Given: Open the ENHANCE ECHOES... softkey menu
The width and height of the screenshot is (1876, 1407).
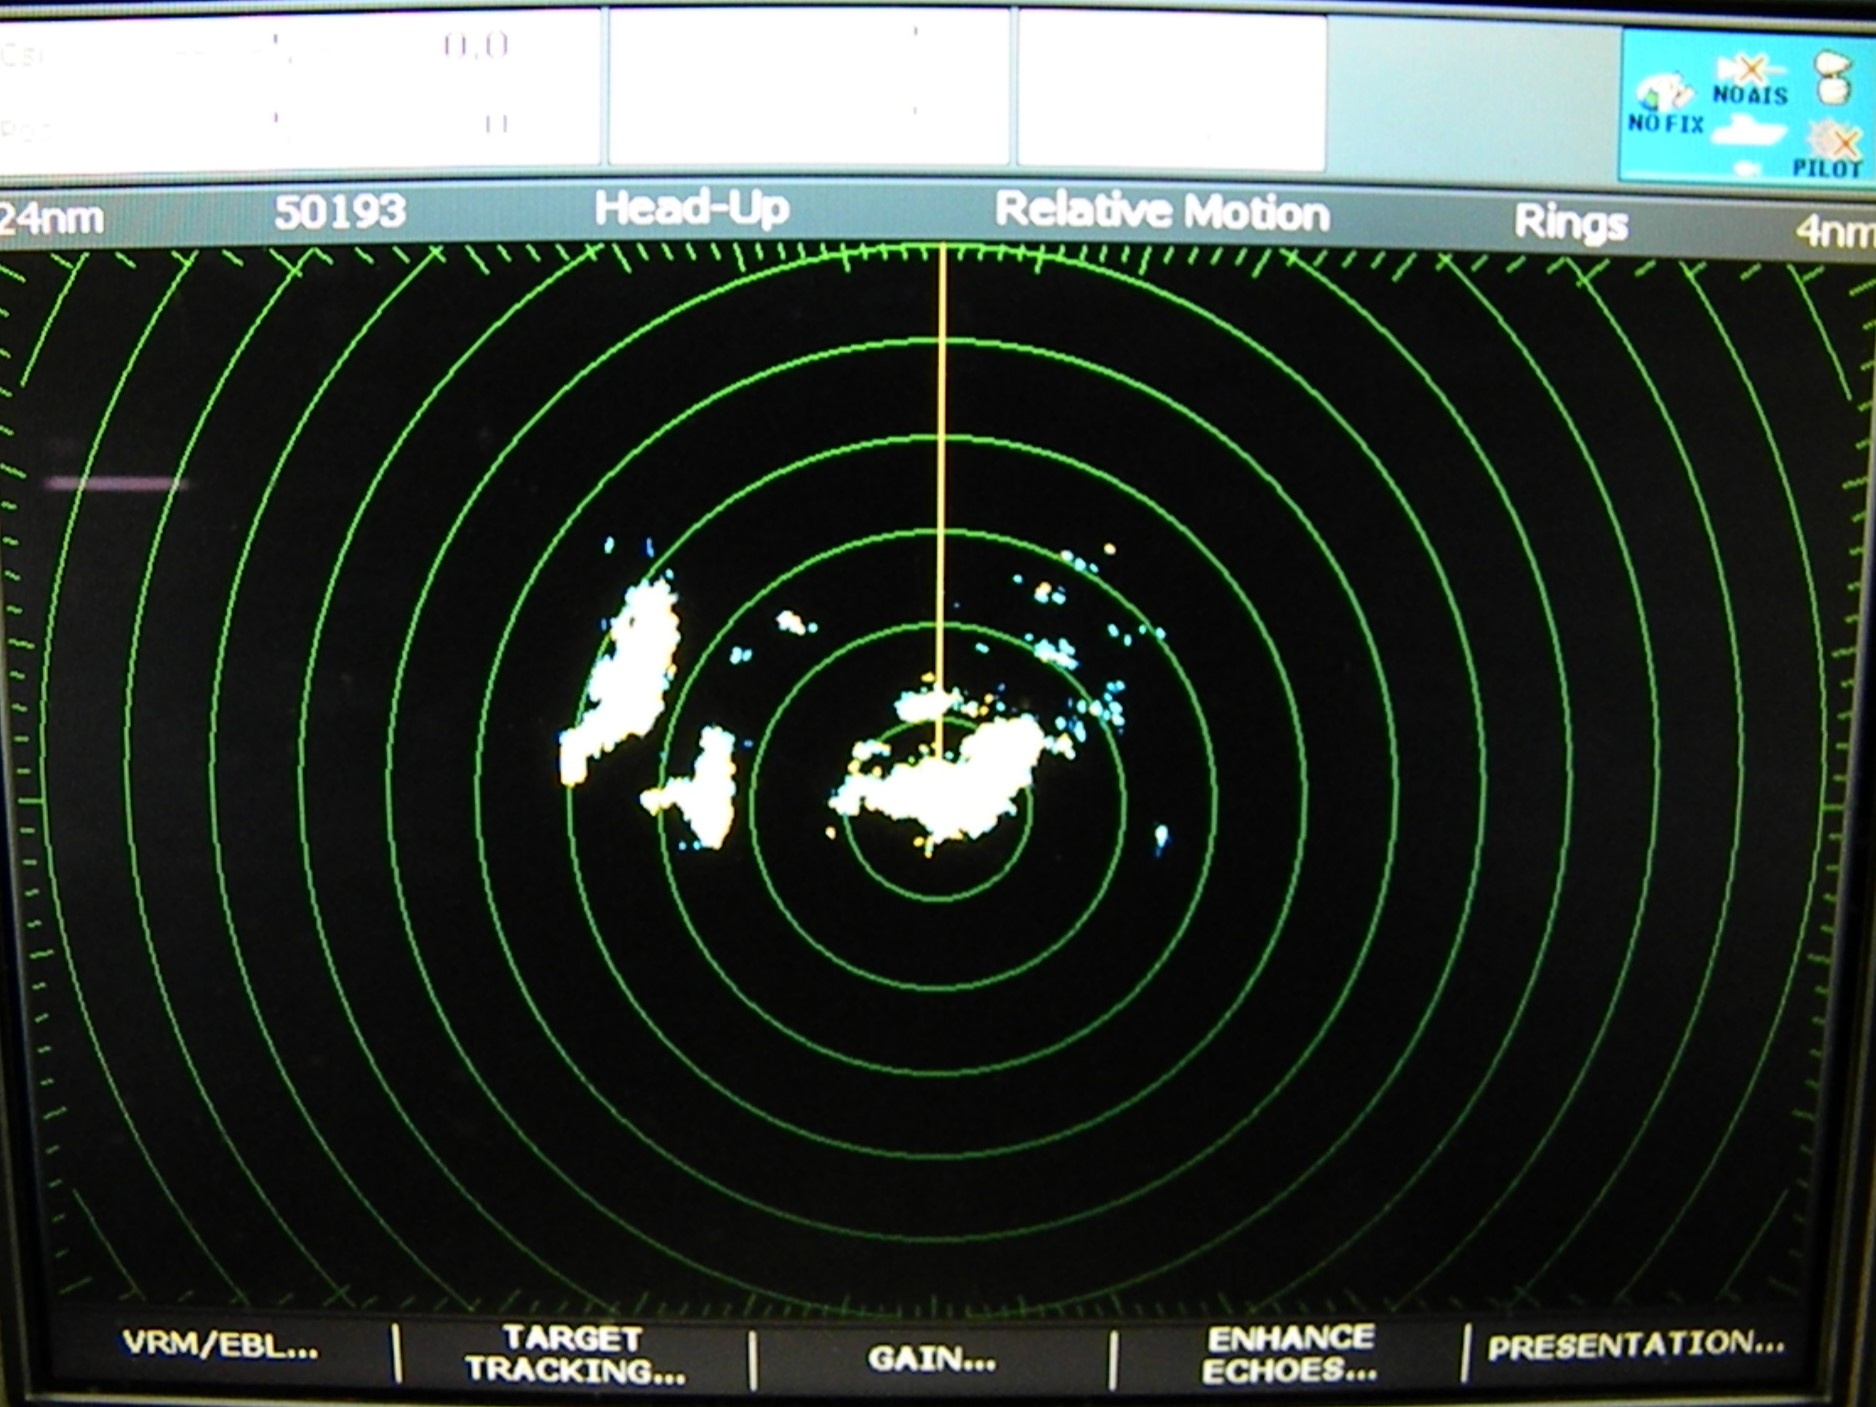Looking at the screenshot, I should 1289,1354.
